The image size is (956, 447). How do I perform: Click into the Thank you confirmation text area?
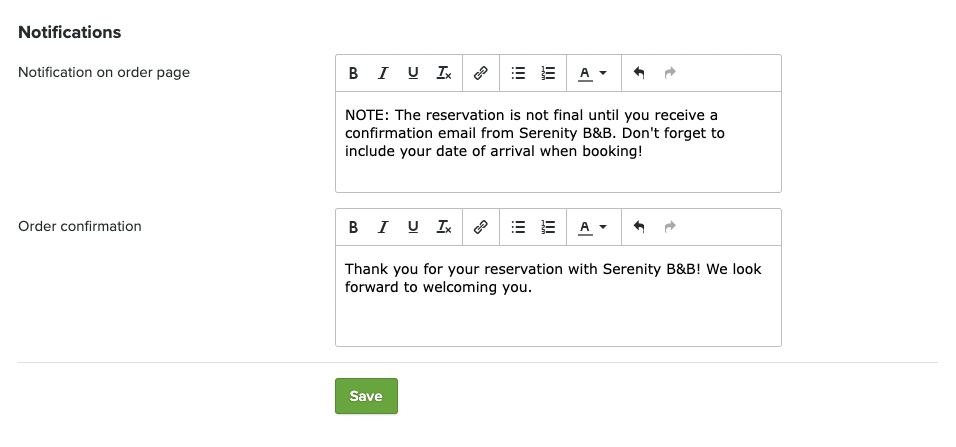[x=557, y=295]
